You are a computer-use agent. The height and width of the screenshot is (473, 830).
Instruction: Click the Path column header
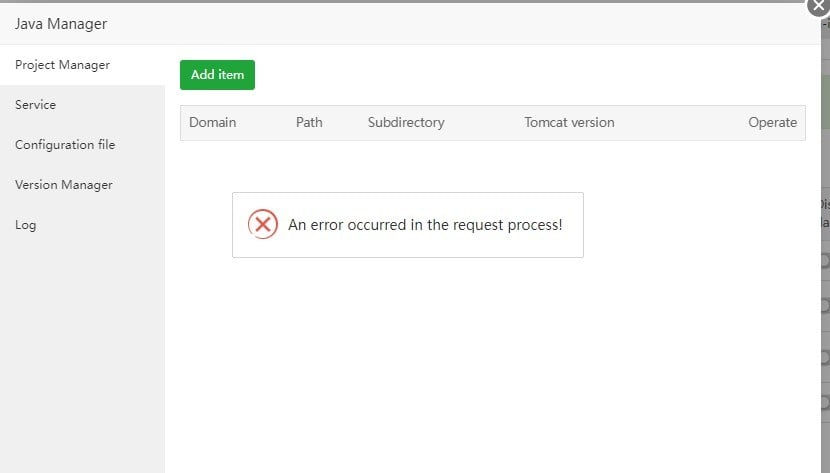tap(309, 123)
